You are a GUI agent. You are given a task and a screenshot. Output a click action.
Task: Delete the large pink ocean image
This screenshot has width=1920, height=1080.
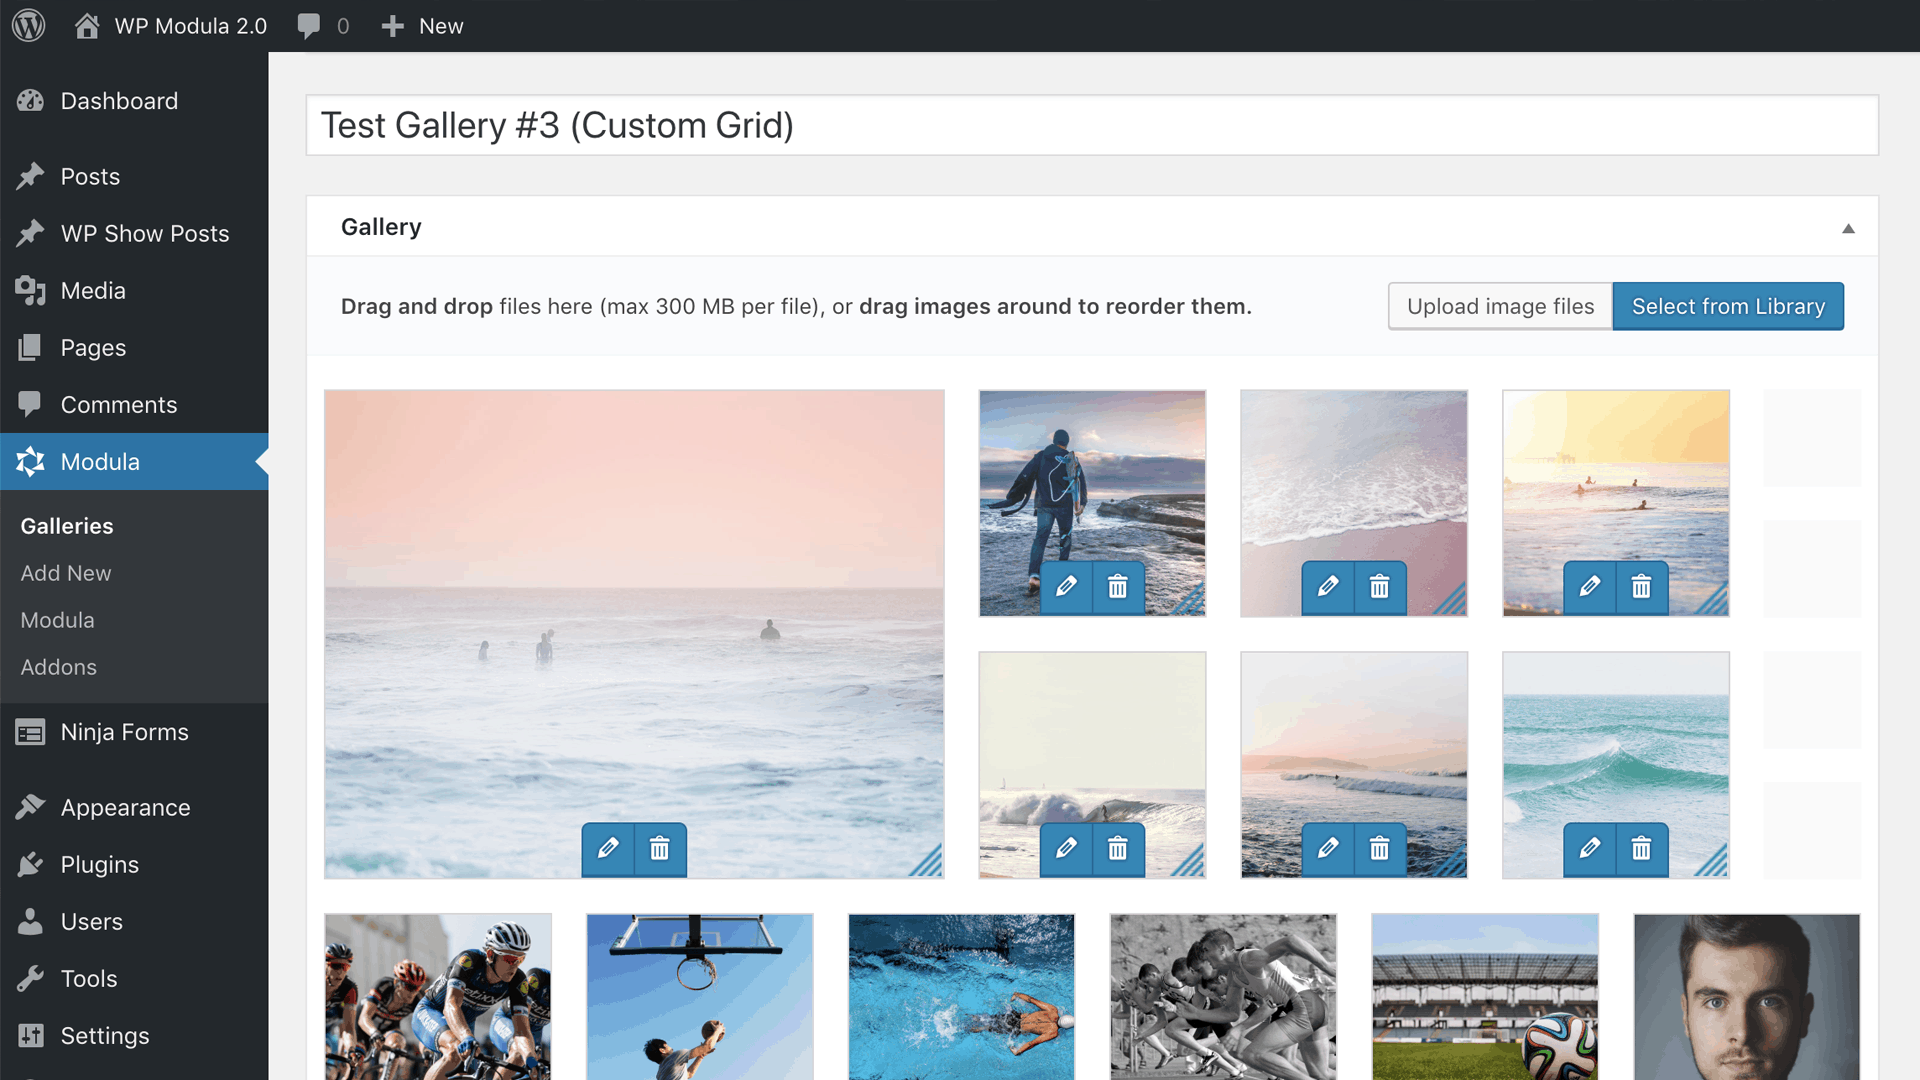coord(660,850)
